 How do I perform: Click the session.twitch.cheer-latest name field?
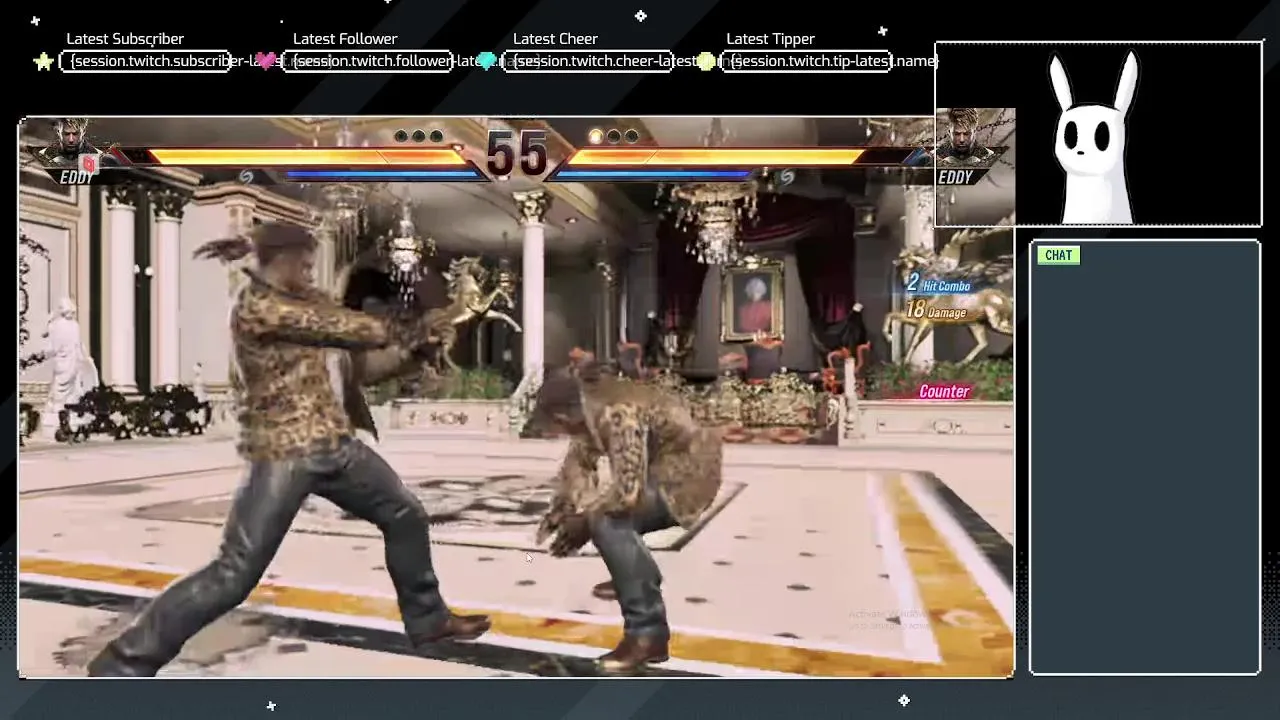(587, 61)
